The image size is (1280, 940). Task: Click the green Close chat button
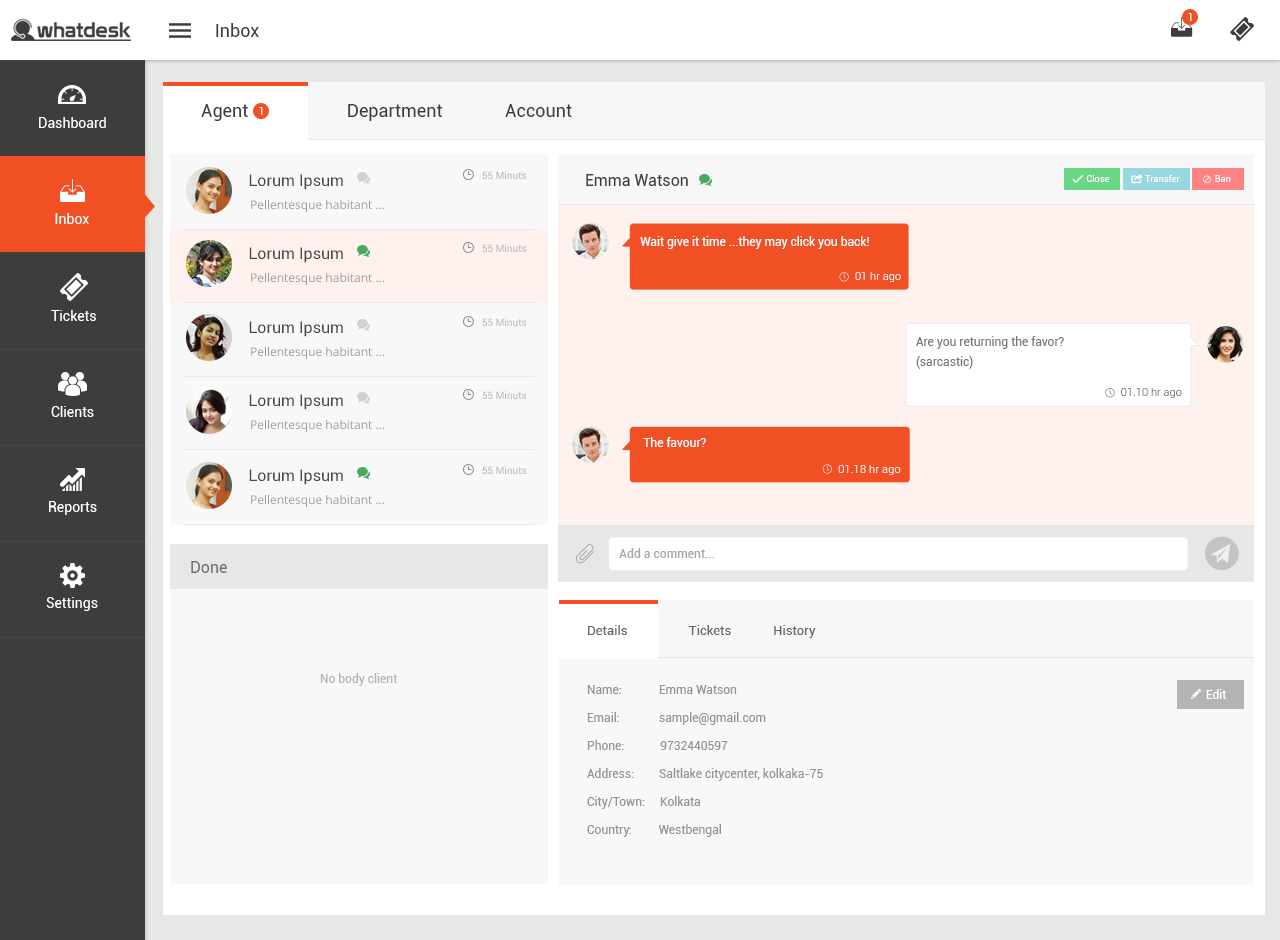point(1091,179)
